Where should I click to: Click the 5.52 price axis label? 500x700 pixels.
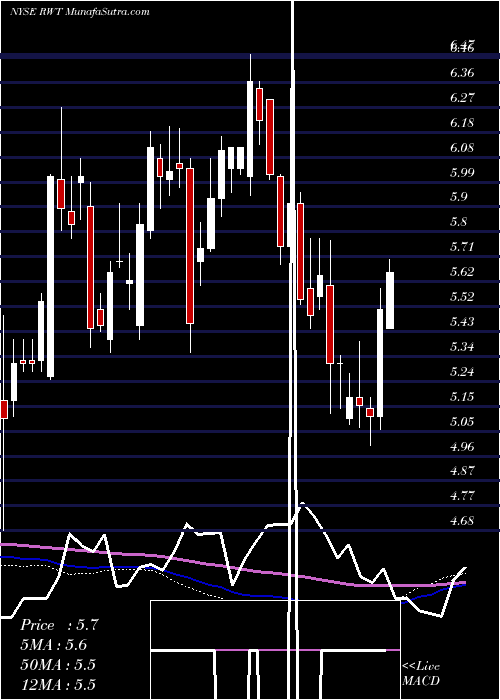pyautogui.click(x=463, y=297)
